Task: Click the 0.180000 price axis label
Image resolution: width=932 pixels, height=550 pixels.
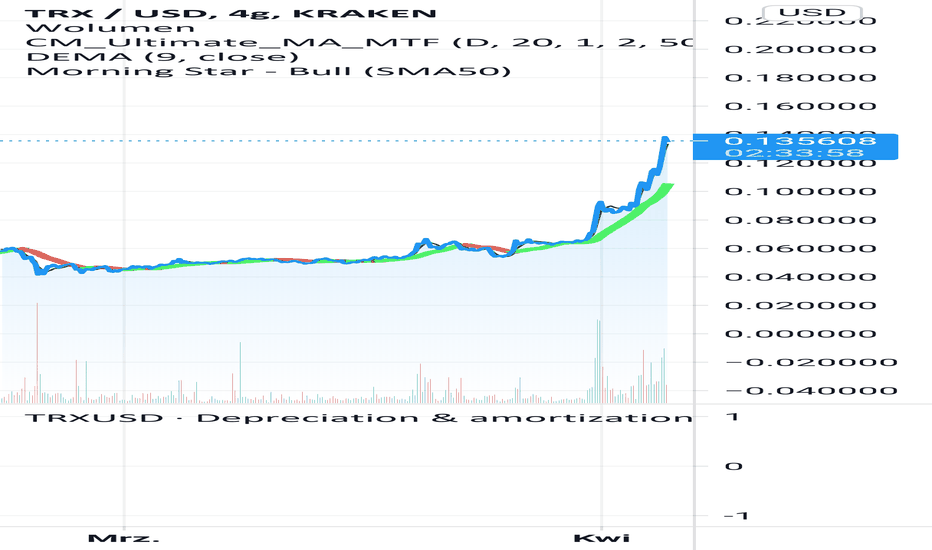Action: point(800,78)
